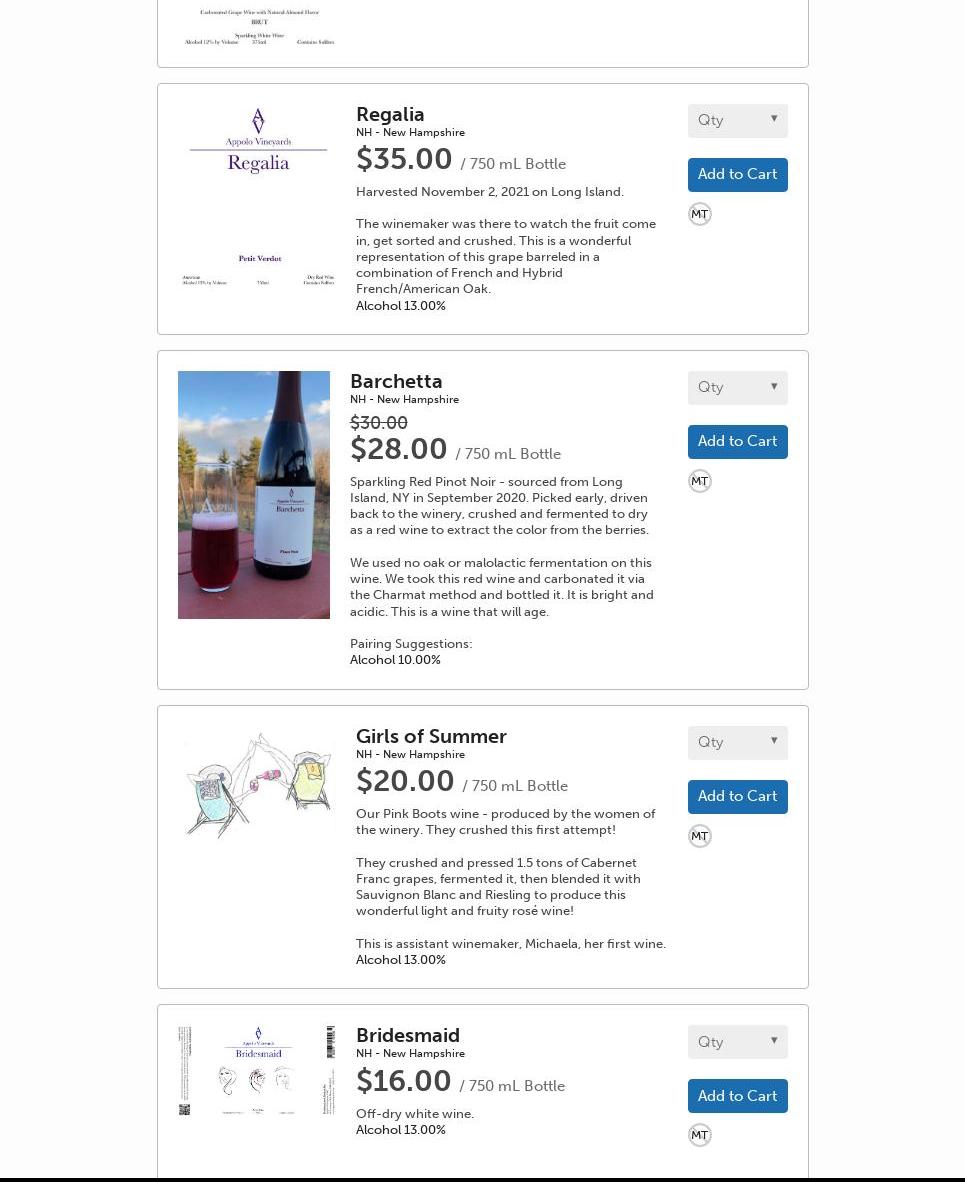Open the Girls of Summer illustration
This screenshot has height=1182, width=965.
pos(258,786)
